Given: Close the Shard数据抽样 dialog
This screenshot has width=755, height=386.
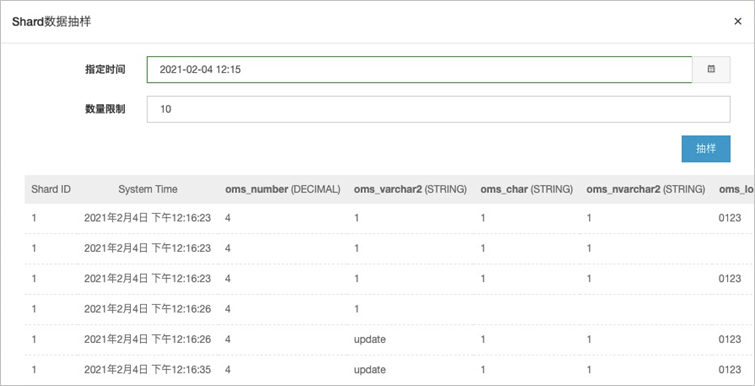Looking at the screenshot, I should point(738,22).
